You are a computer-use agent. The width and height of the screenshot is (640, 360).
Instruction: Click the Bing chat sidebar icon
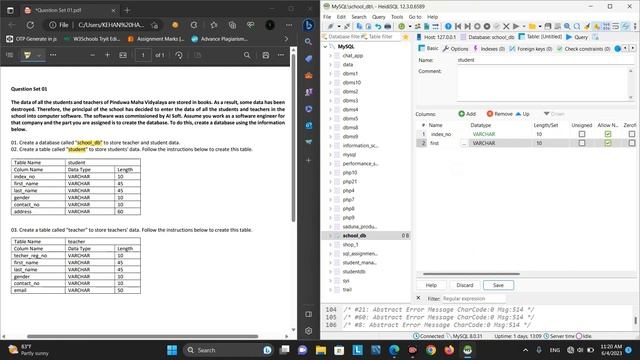309,25
